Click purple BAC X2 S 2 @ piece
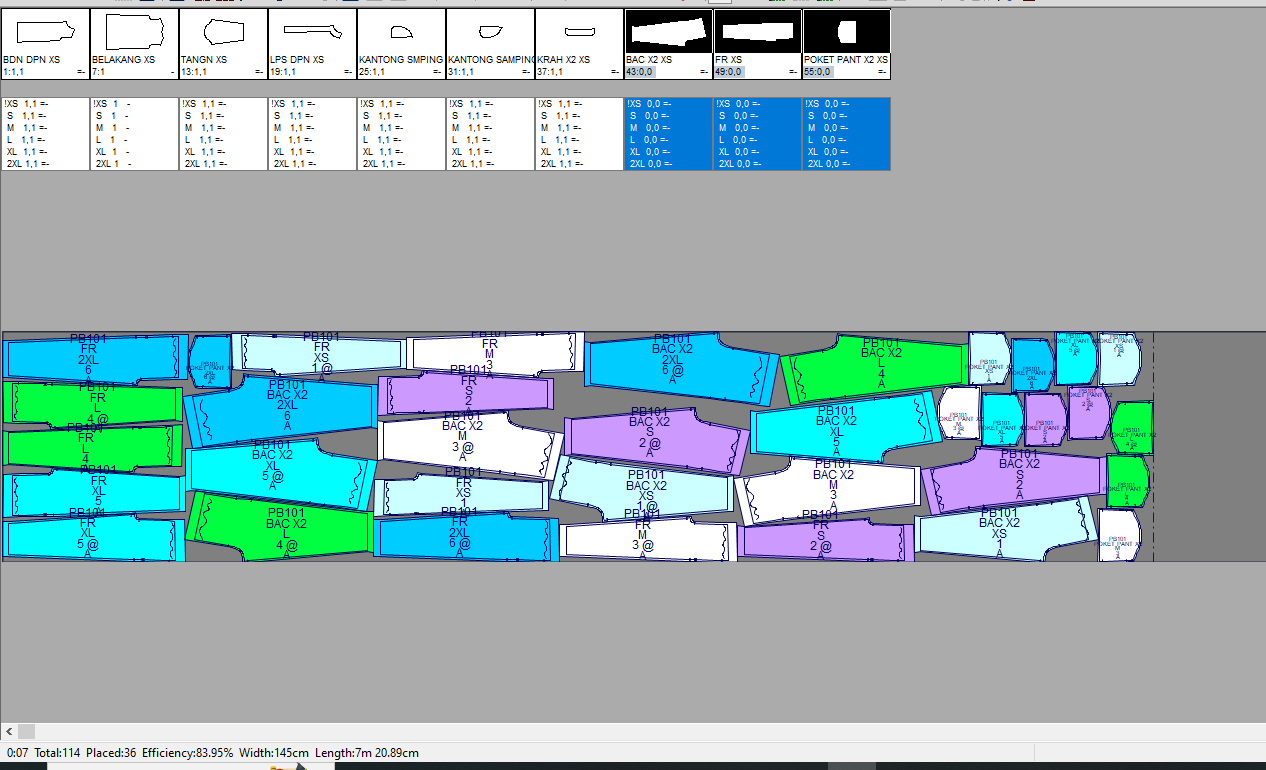1266x770 pixels. tap(656, 437)
